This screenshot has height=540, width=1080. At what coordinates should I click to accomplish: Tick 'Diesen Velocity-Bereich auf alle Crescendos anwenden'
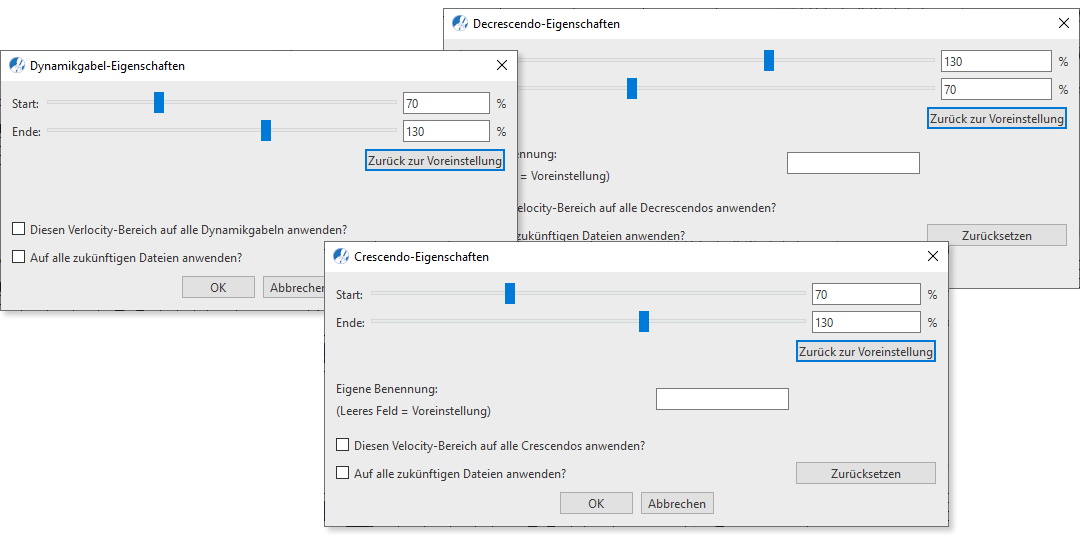click(x=343, y=445)
